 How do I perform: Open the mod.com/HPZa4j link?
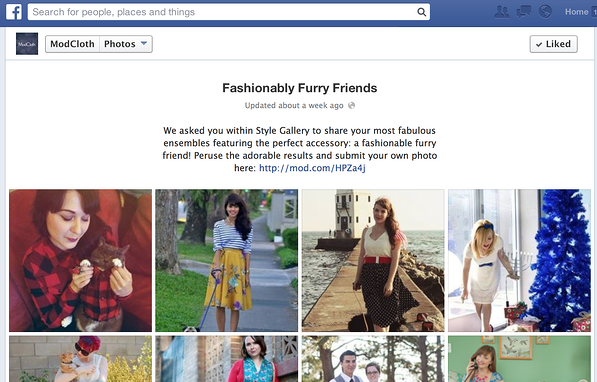pyautogui.click(x=312, y=168)
